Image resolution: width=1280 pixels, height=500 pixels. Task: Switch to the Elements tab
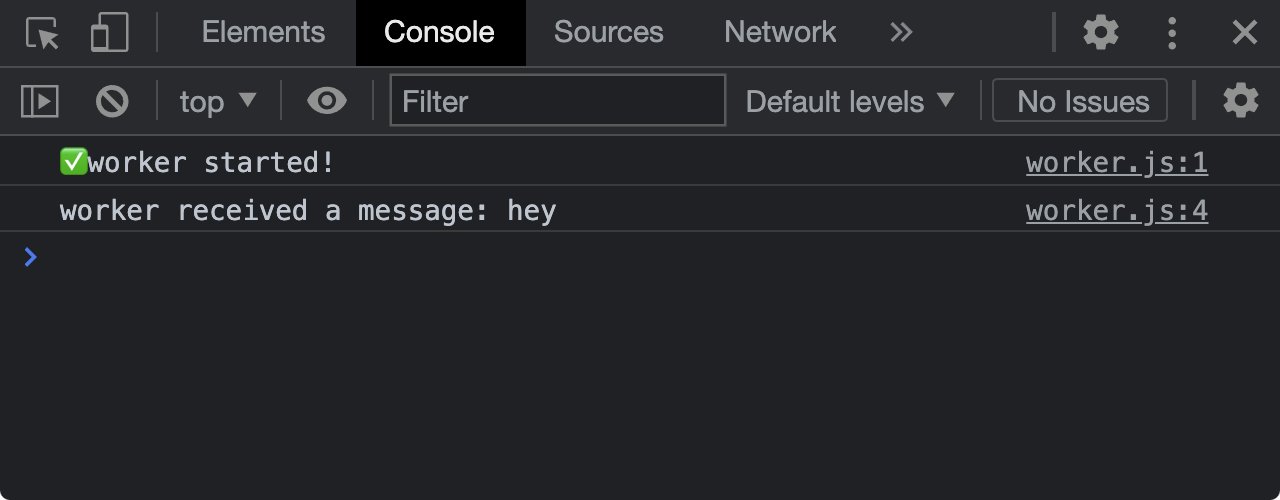(x=263, y=33)
